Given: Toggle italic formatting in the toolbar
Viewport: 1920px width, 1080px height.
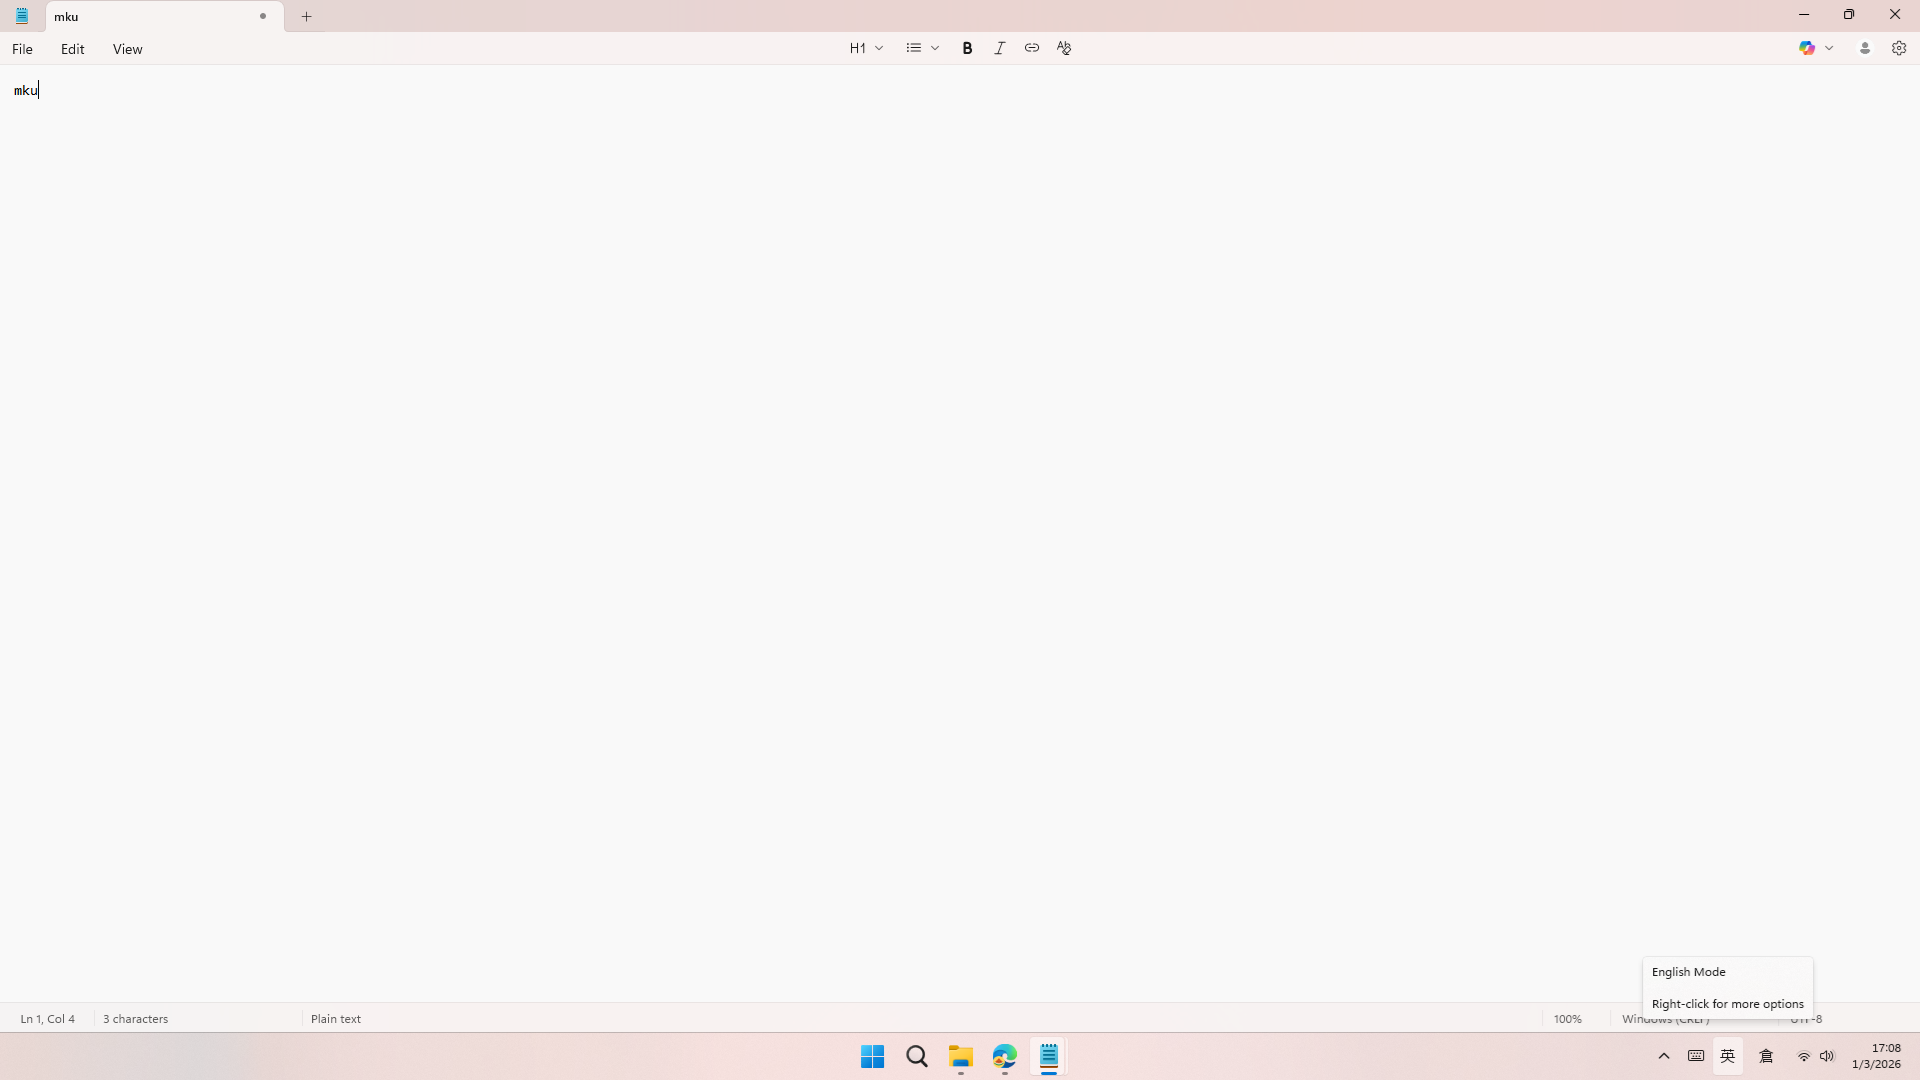Looking at the screenshot, I should coord(999,48).
